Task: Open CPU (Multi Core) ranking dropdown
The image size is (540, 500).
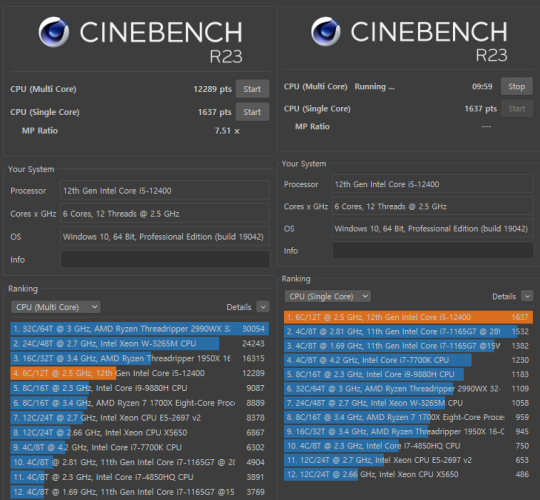Action: pos(56,307)
